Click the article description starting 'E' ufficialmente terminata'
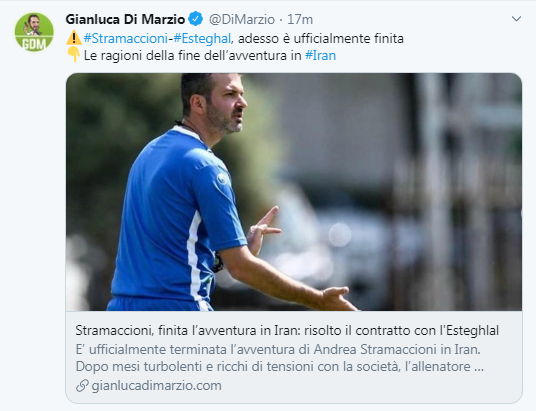 coord(278,349)
